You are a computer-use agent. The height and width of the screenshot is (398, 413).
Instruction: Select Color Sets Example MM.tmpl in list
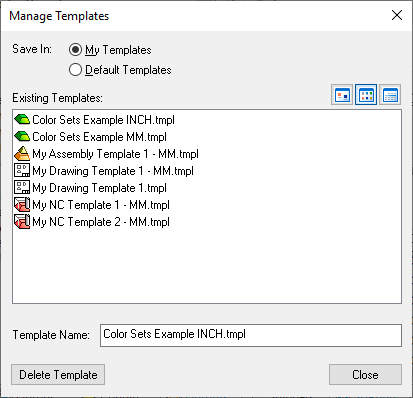[x=99, y=137]
